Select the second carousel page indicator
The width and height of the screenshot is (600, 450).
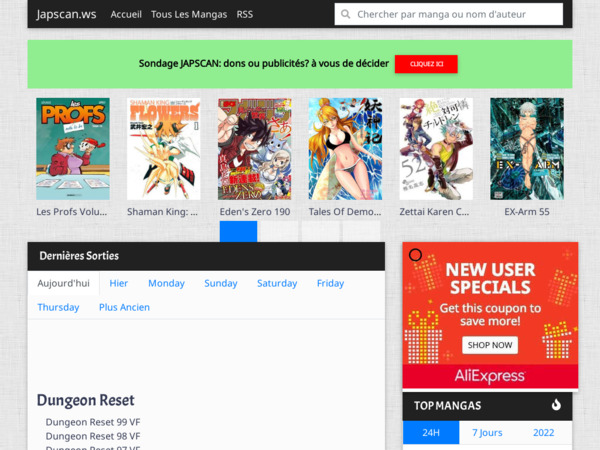(x=279, y=232)
